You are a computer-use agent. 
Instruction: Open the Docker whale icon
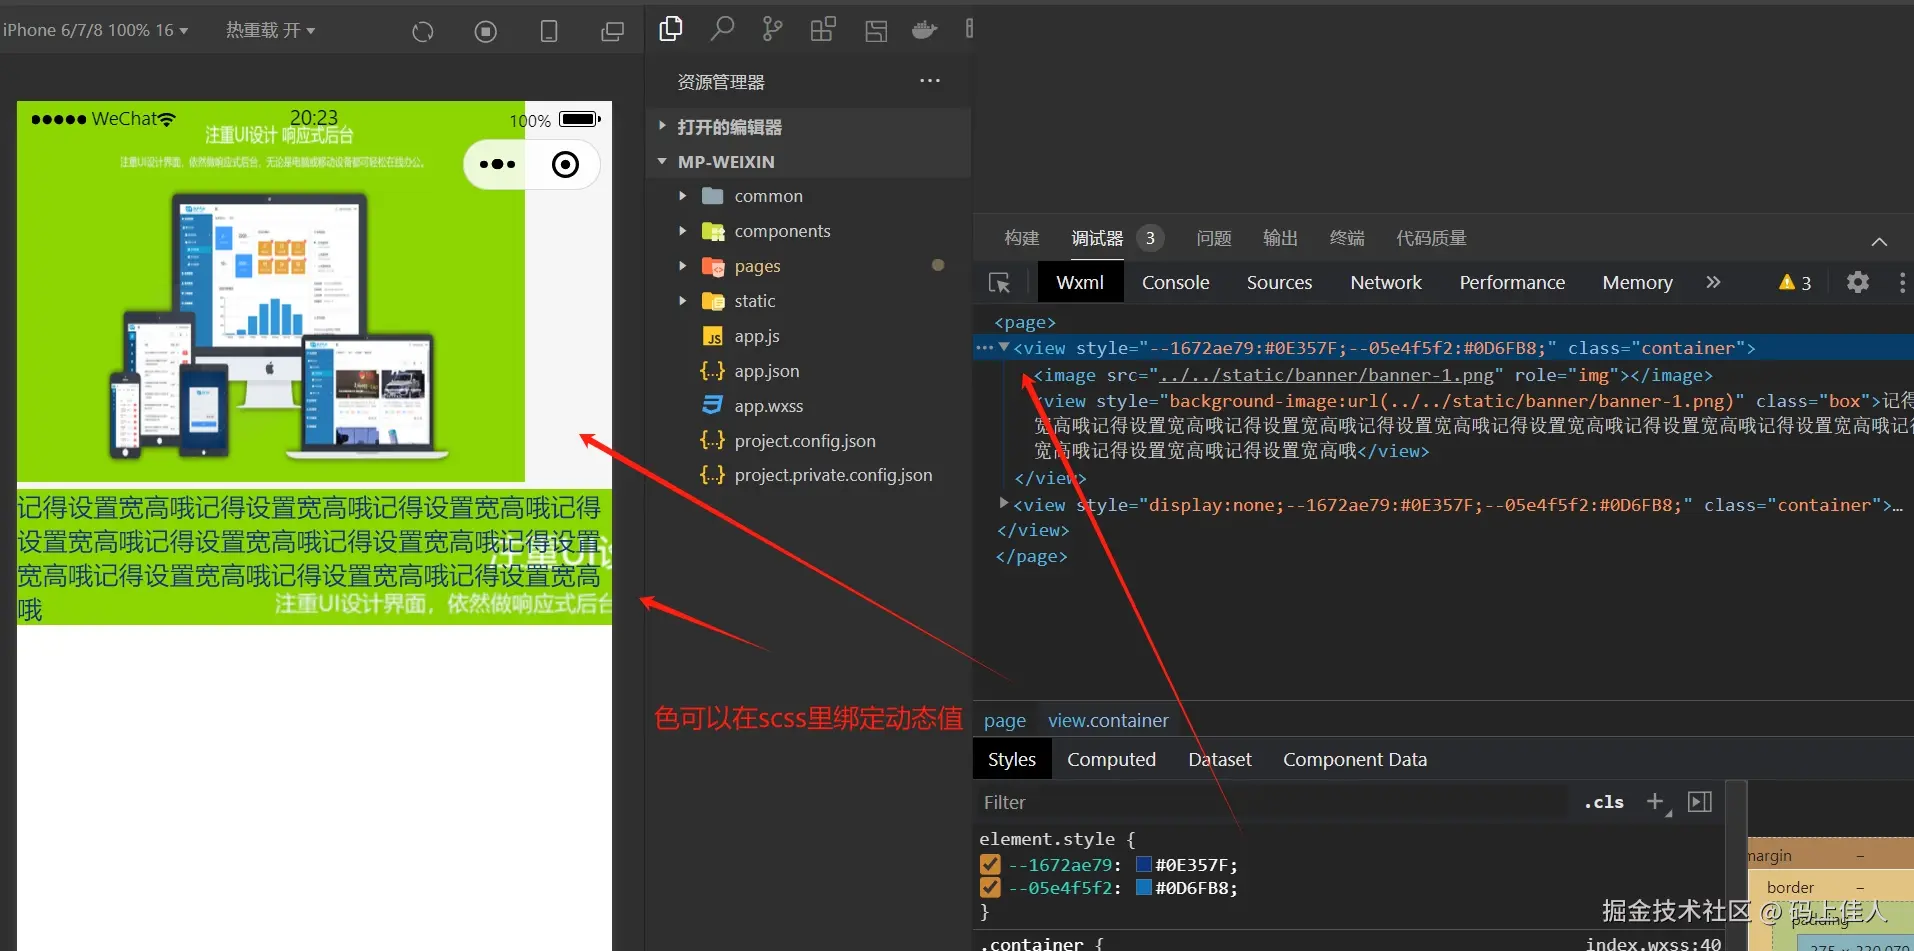tap(925, 30)
